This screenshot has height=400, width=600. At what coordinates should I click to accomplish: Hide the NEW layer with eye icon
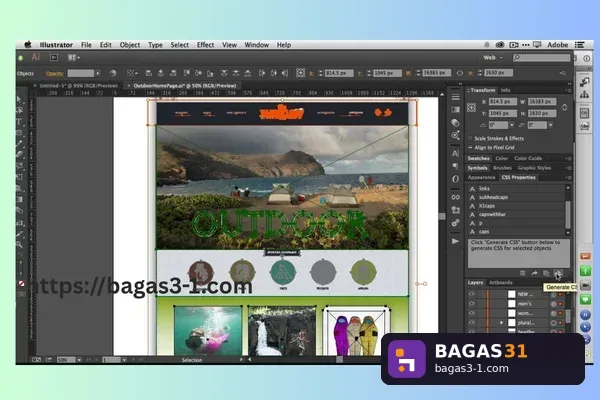click(471, 294)
